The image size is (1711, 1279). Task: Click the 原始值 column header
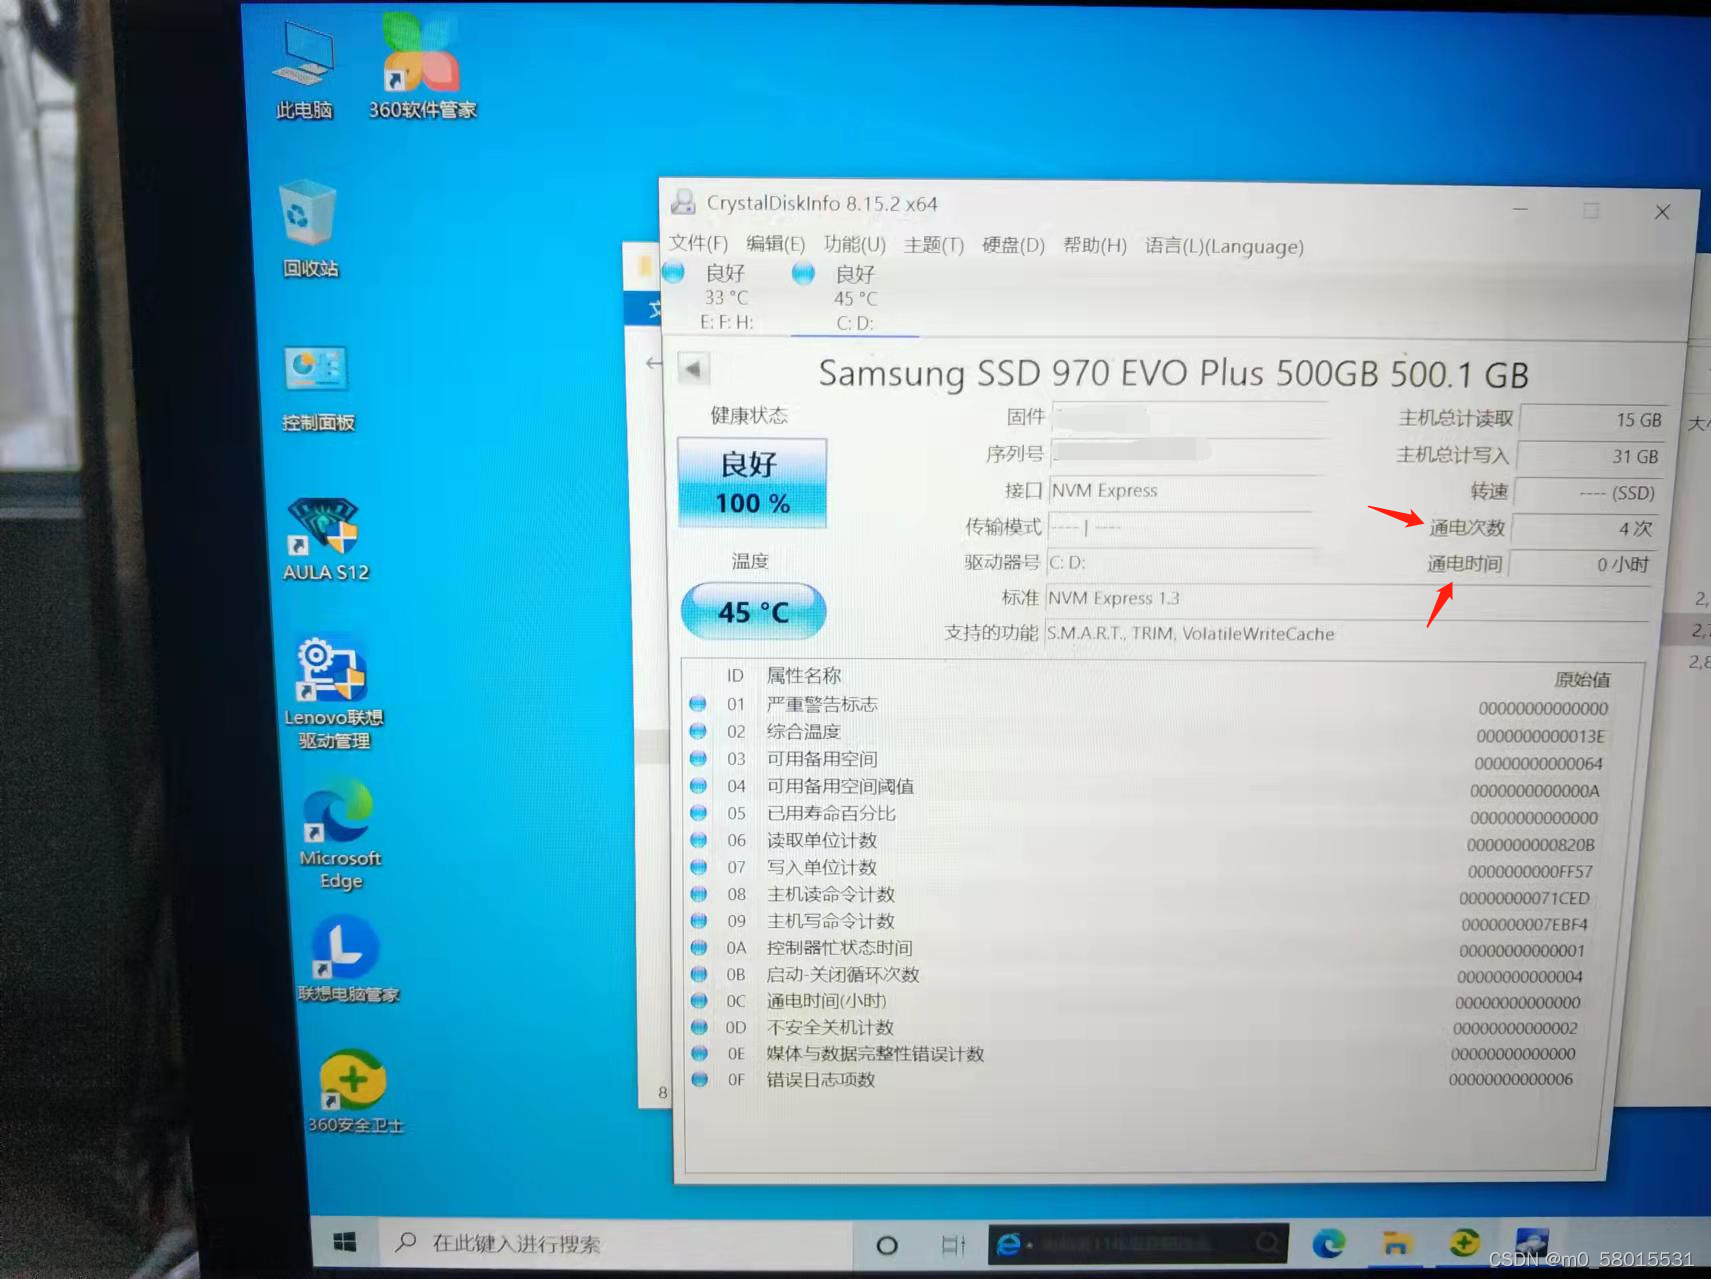[1582, 680]
